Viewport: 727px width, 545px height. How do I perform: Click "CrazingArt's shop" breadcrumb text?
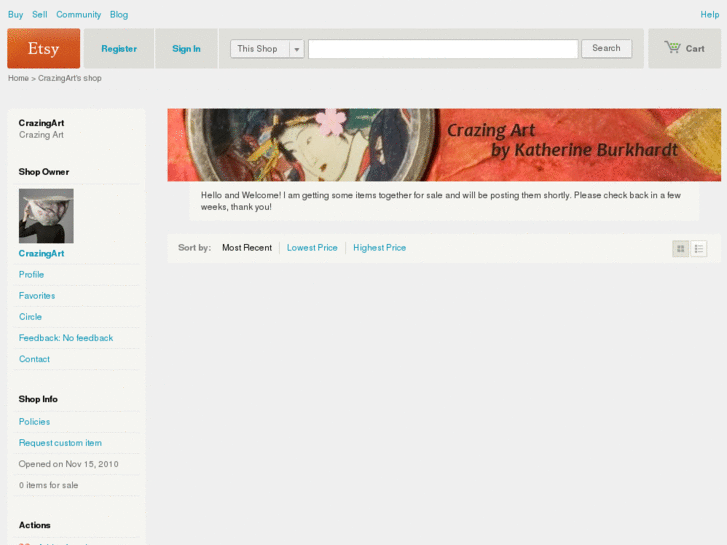point(70,78)
